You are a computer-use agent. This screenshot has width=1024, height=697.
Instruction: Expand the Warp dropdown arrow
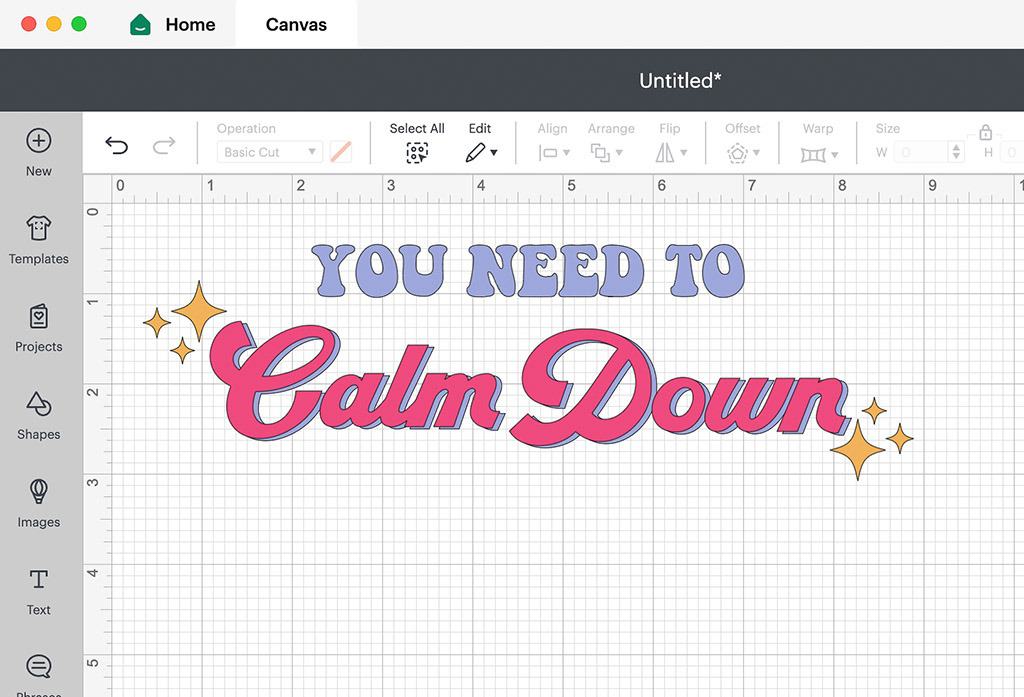pyautogui.click(x=835, y=155)
